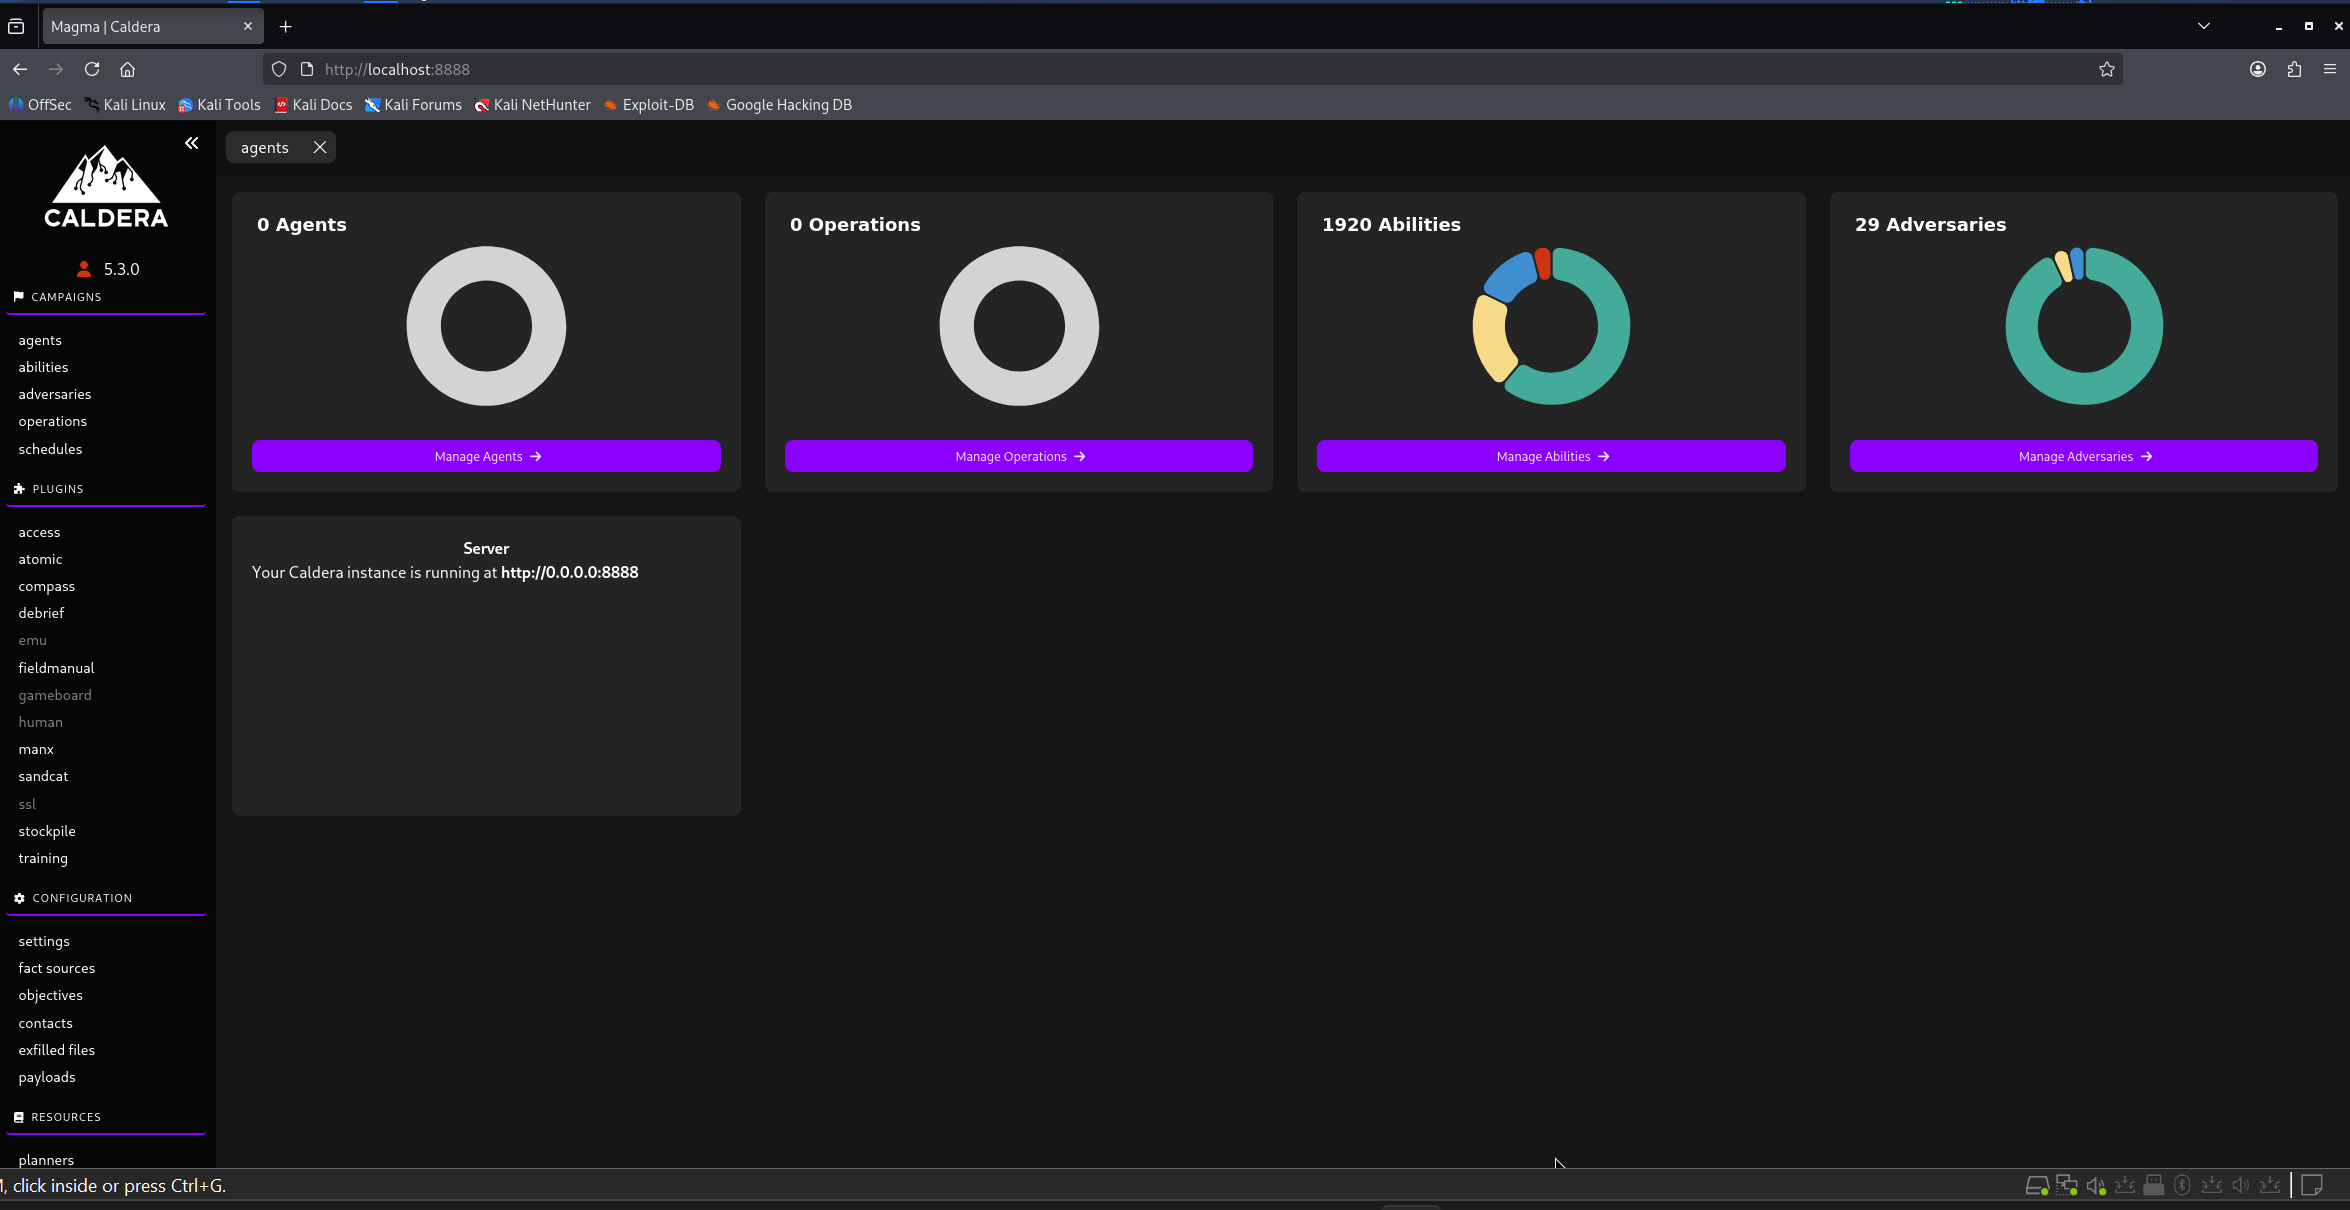
Task: Collapse the Caldera sidebar with double-chevron icon
Action: tap(191, 144)
